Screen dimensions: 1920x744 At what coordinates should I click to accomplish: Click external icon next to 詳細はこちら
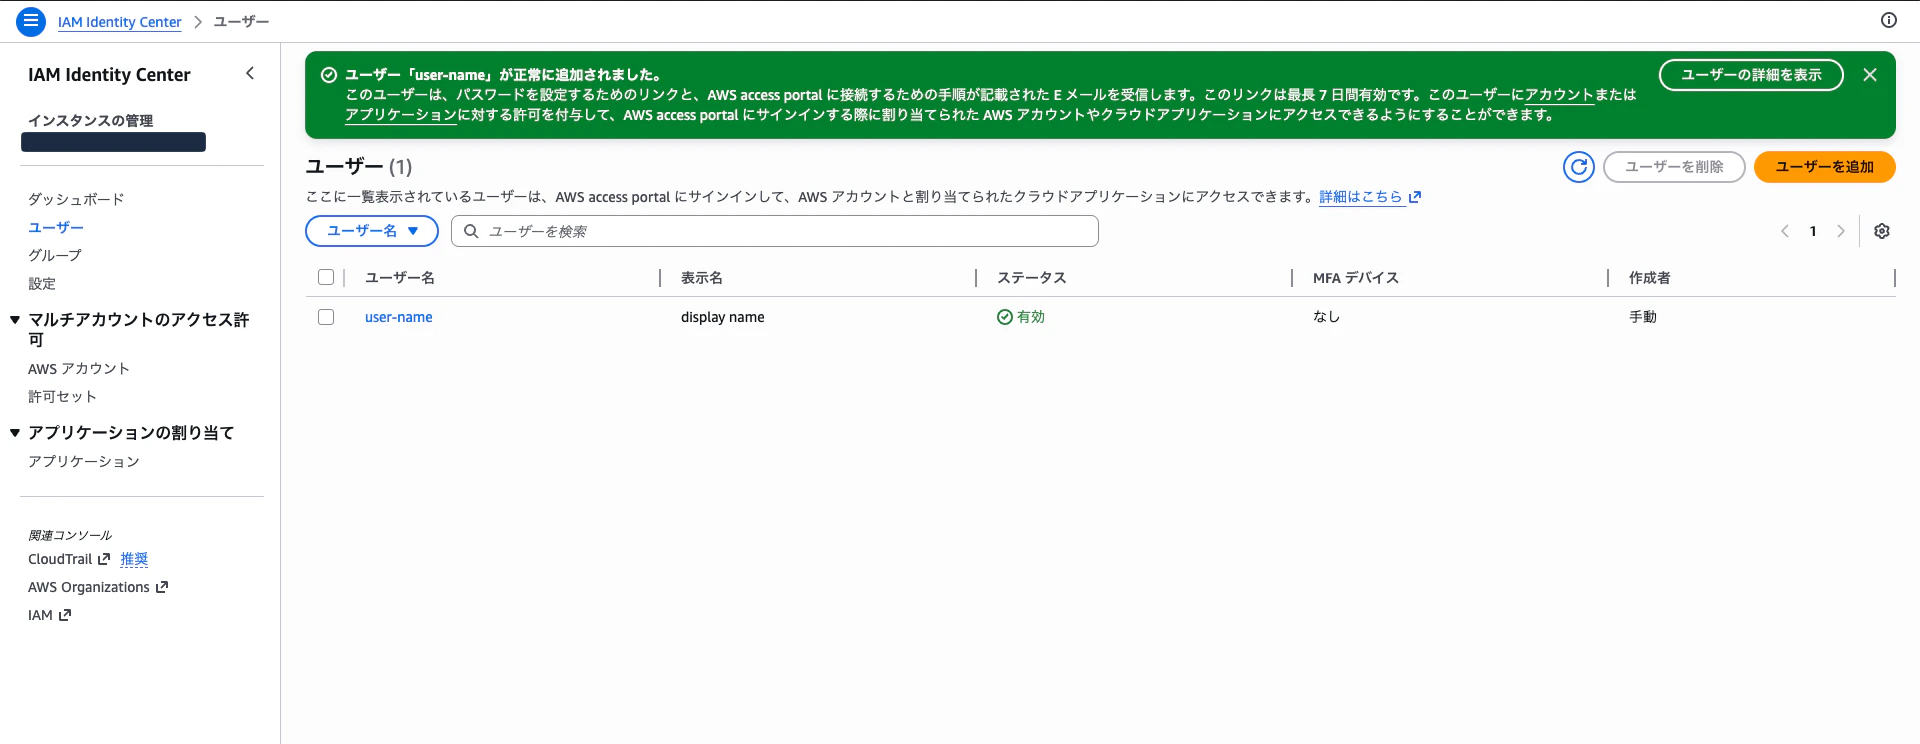(x=1415, y=197)
